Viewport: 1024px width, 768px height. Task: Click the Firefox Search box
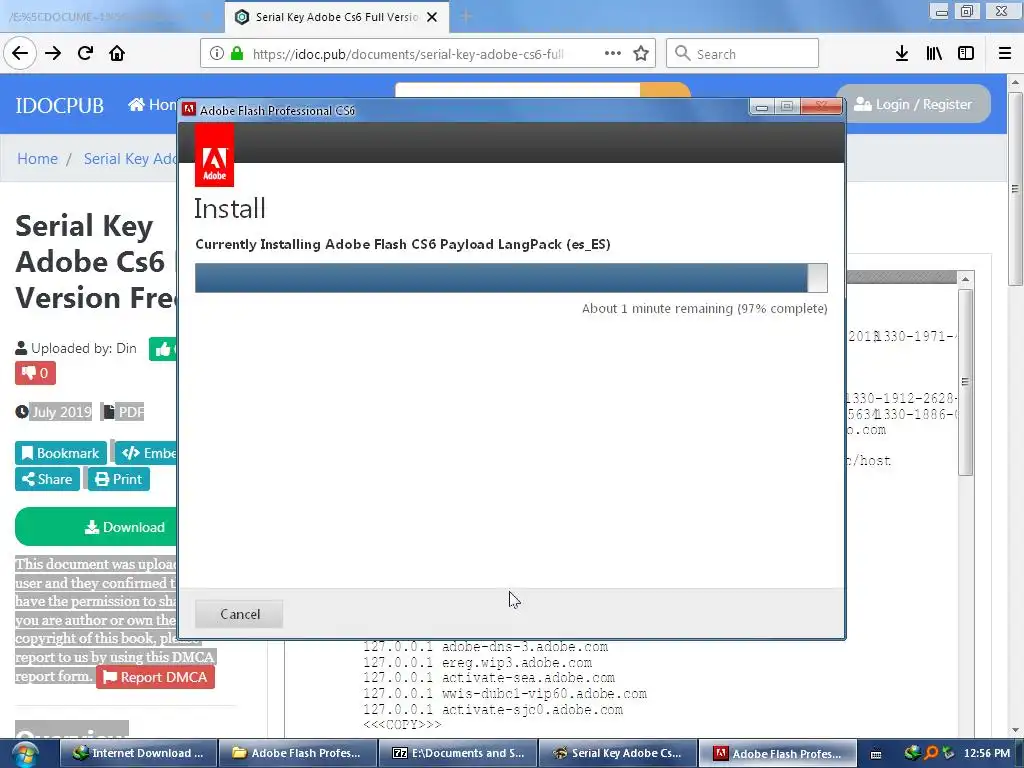[x=743, y=54]
